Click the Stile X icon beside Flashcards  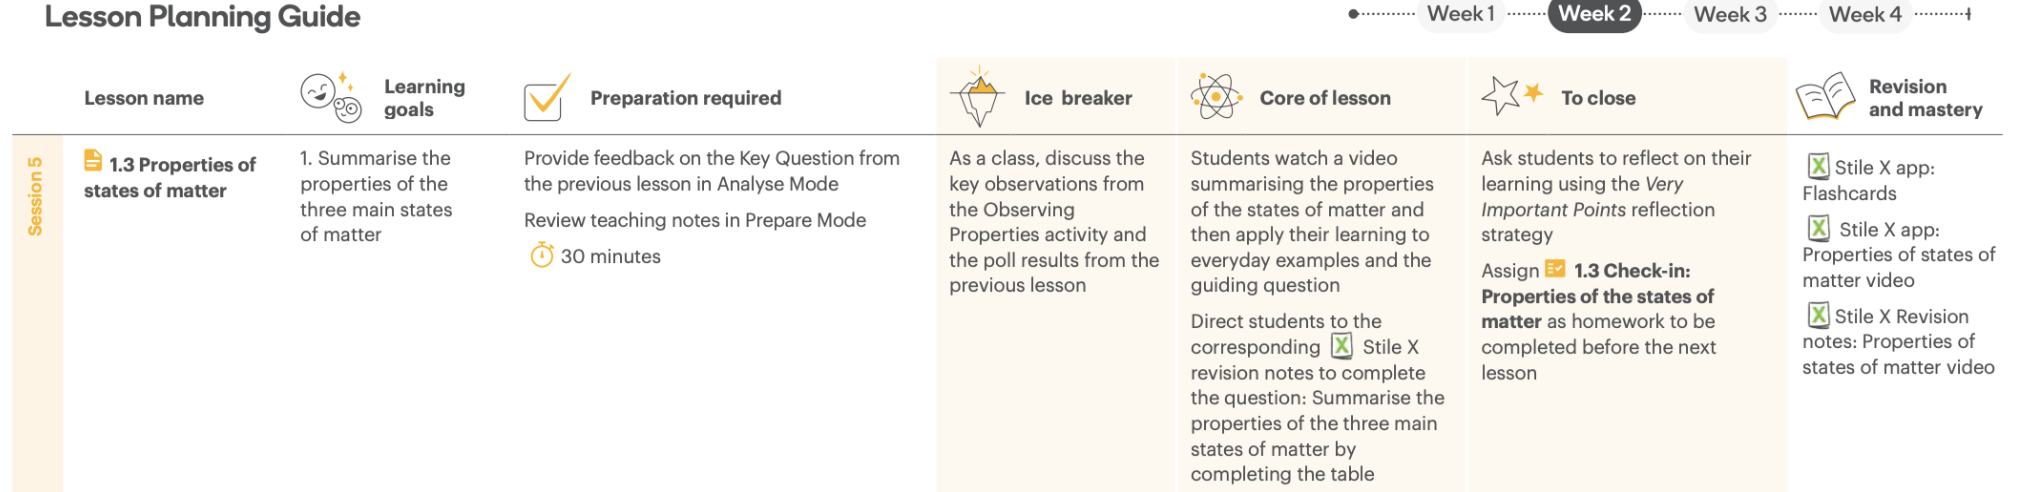click(1818, 166)
